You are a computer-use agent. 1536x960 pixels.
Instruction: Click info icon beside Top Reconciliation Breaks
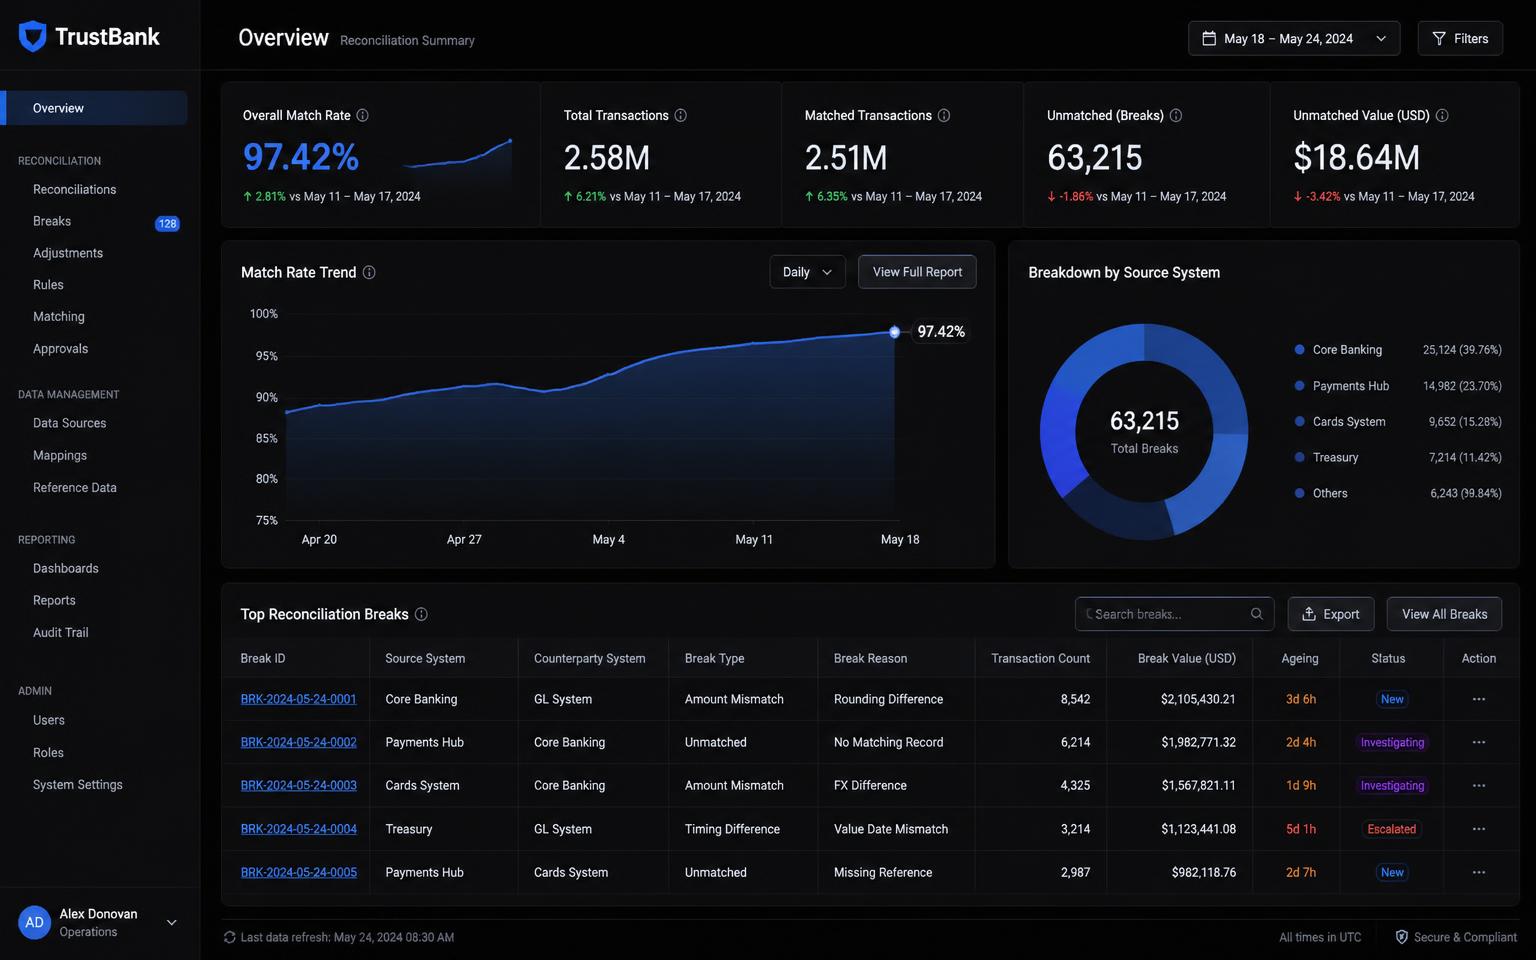pos(421,614)
